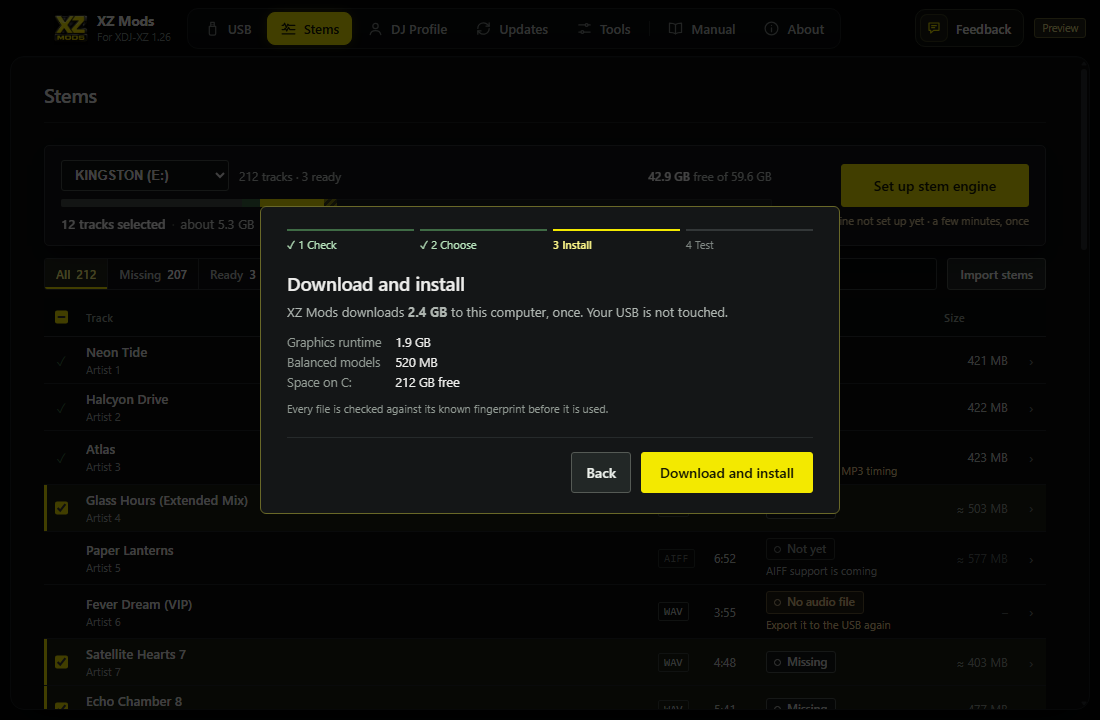Expand the Neon Tide row chevron
The image size is (1100, 720).
tap(1031, 361)
